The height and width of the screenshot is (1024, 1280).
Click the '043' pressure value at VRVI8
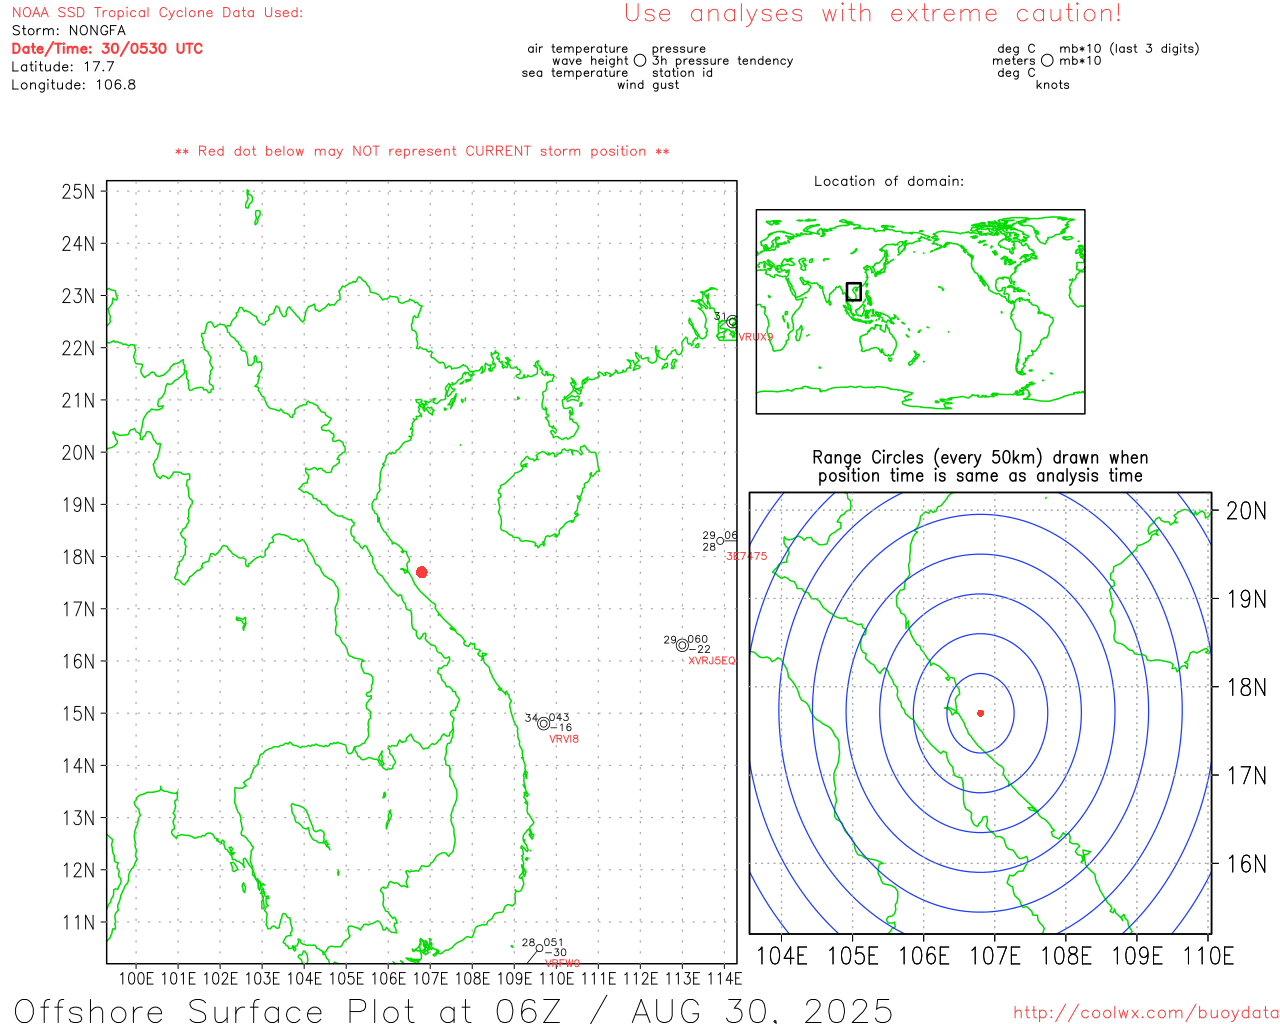coord(559,718)
